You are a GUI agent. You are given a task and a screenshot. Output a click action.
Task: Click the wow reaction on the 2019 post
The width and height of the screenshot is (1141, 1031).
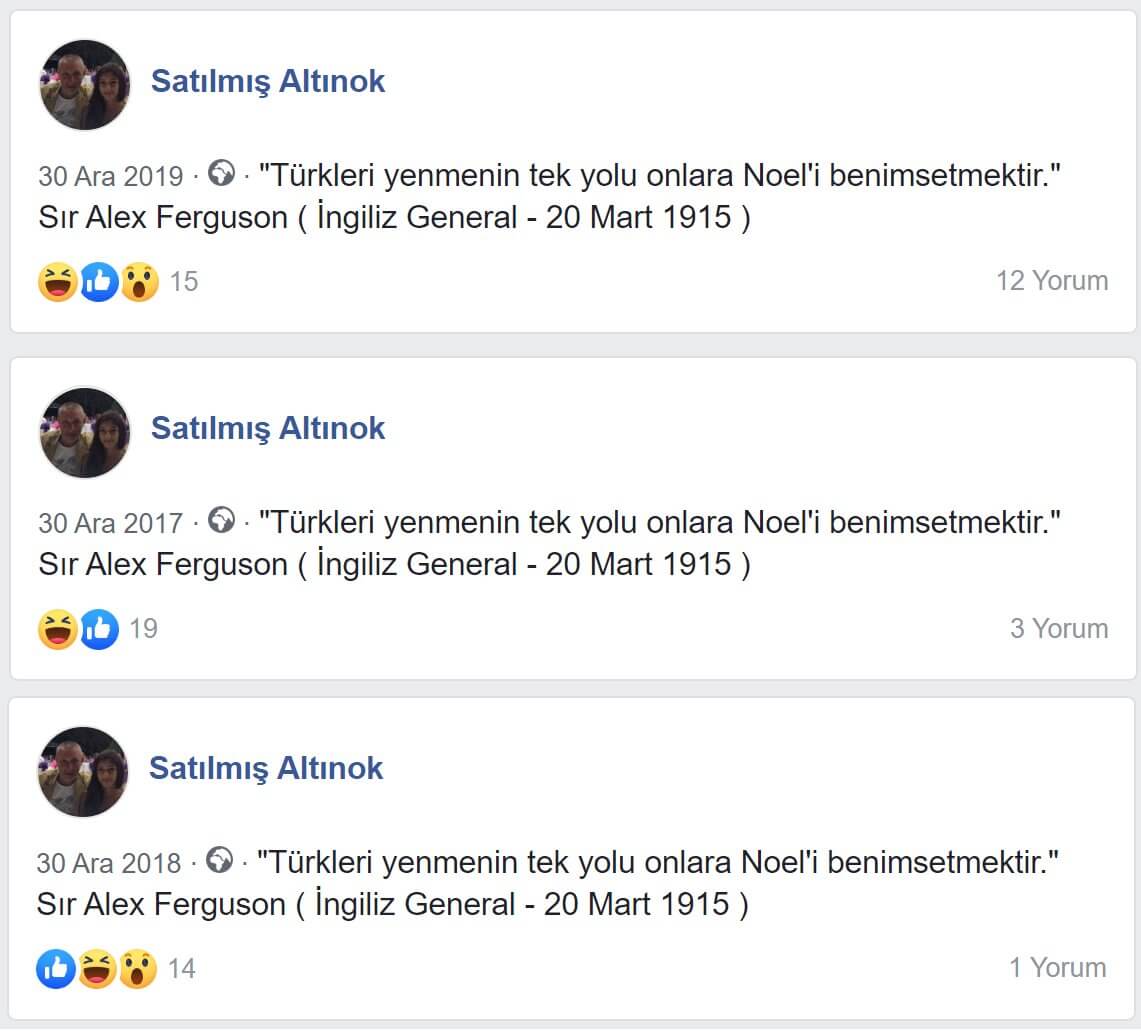[139, 281]
